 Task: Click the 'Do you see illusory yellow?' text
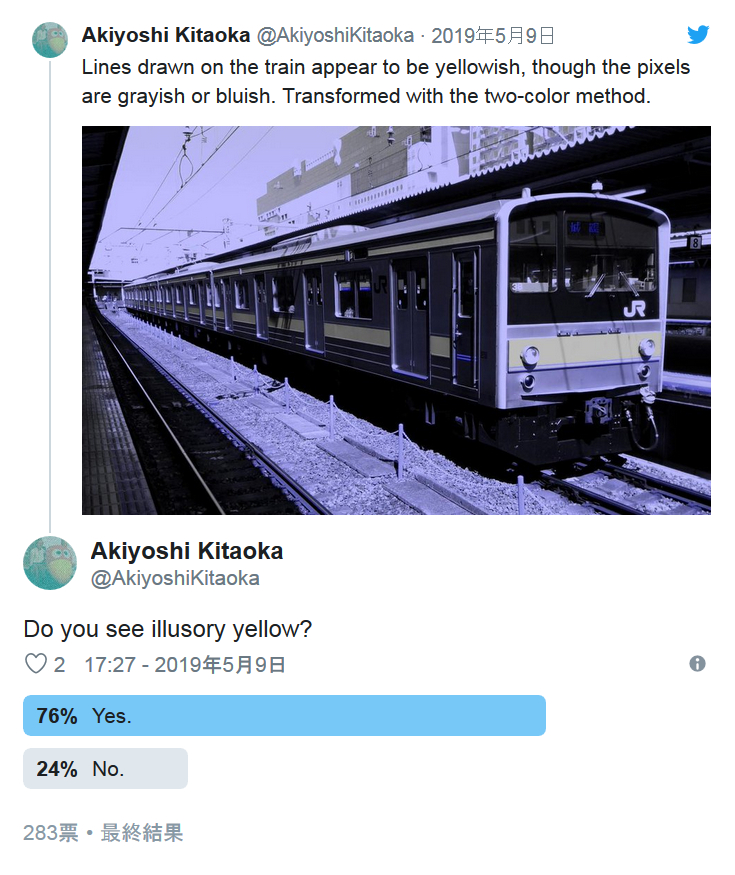167,629
